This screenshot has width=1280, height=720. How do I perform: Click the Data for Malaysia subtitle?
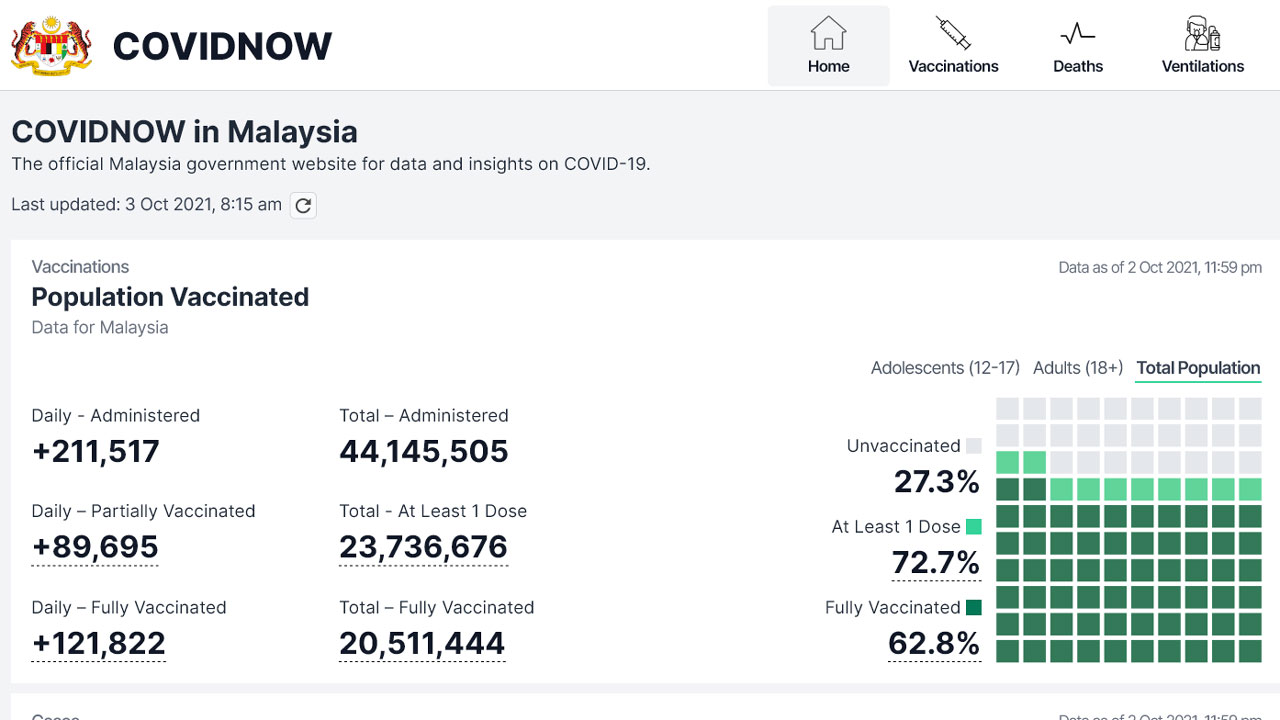tap(100, 327)
